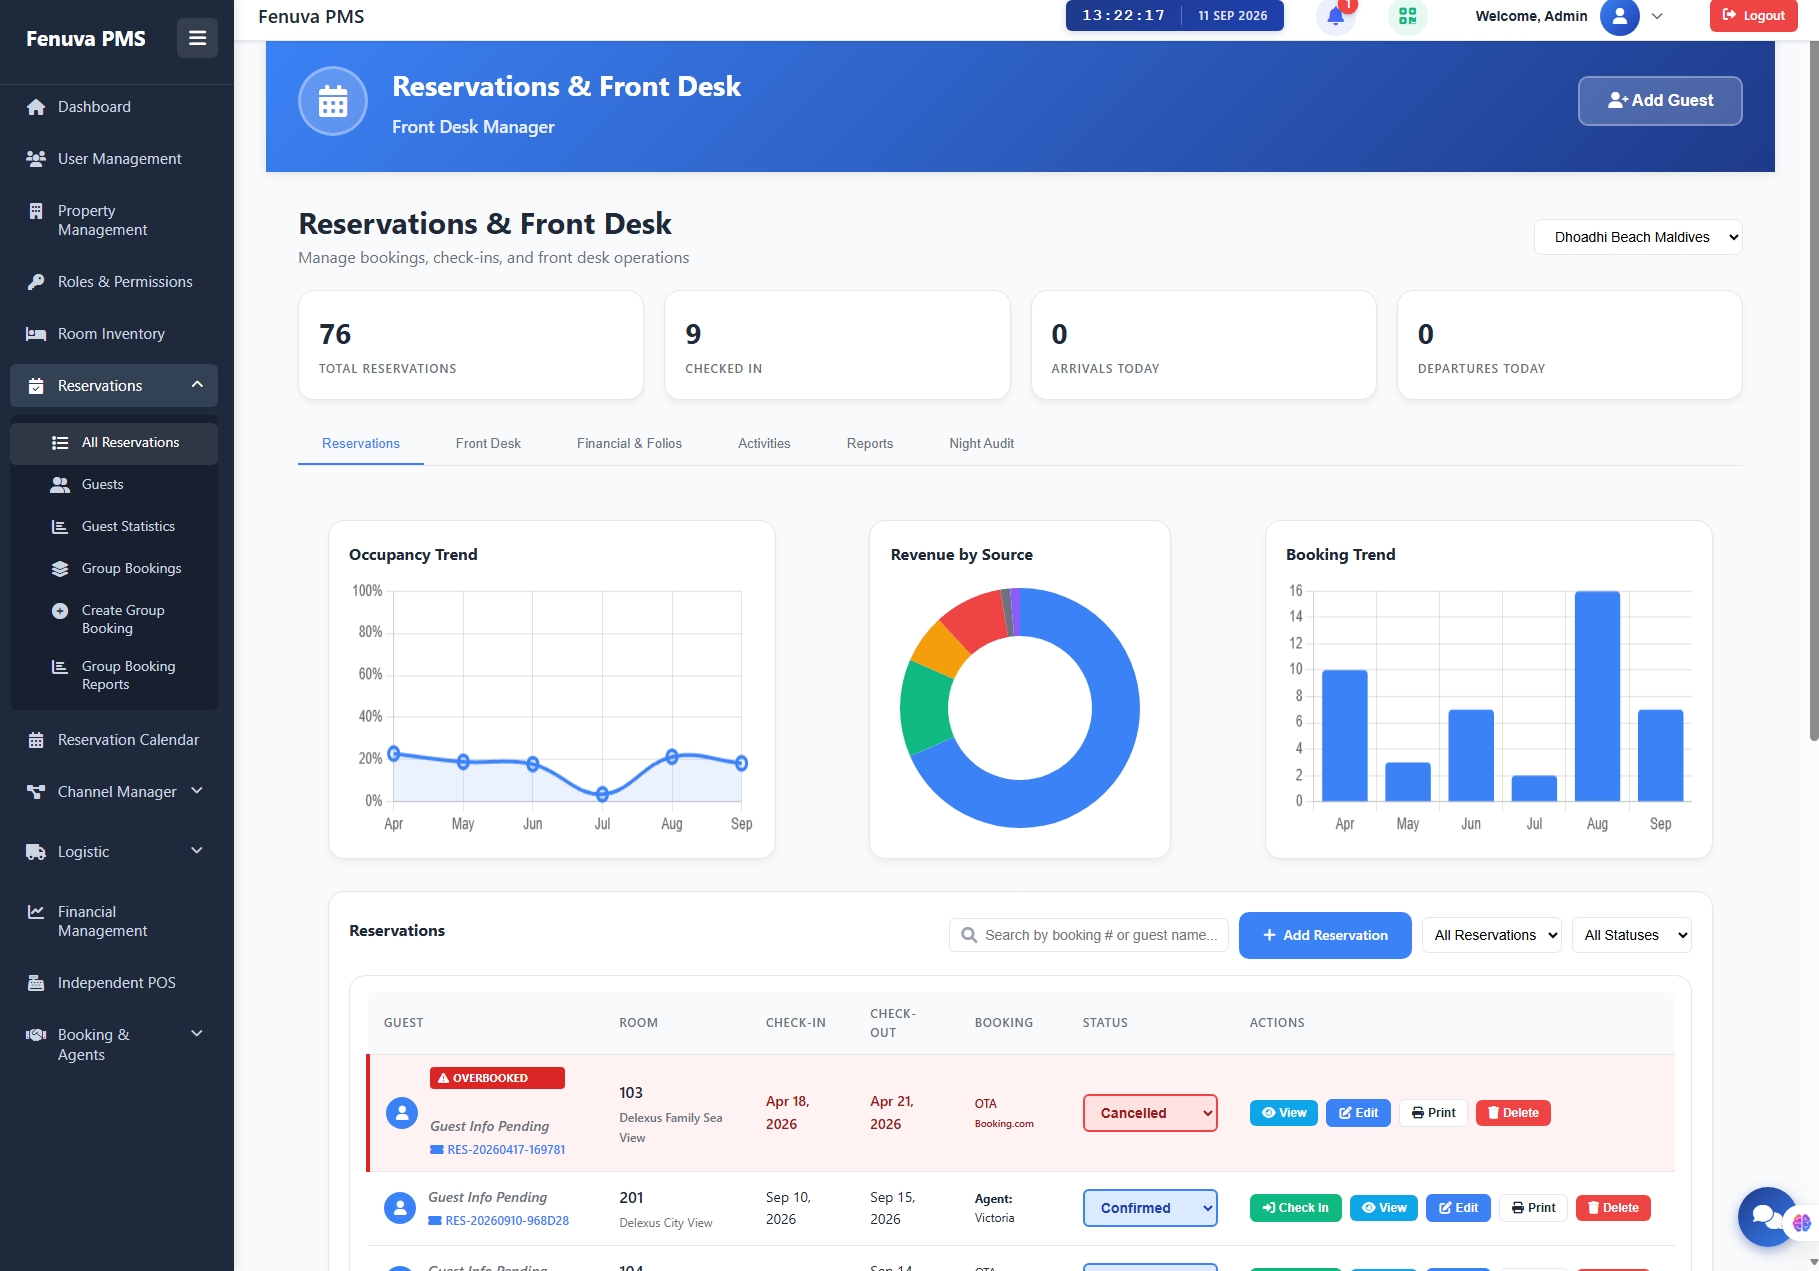Open the Dhoadhi Beach Maldives property selector
Screen dimensions: 1819x1271
pyautogui.click(x=1638, y=237)
